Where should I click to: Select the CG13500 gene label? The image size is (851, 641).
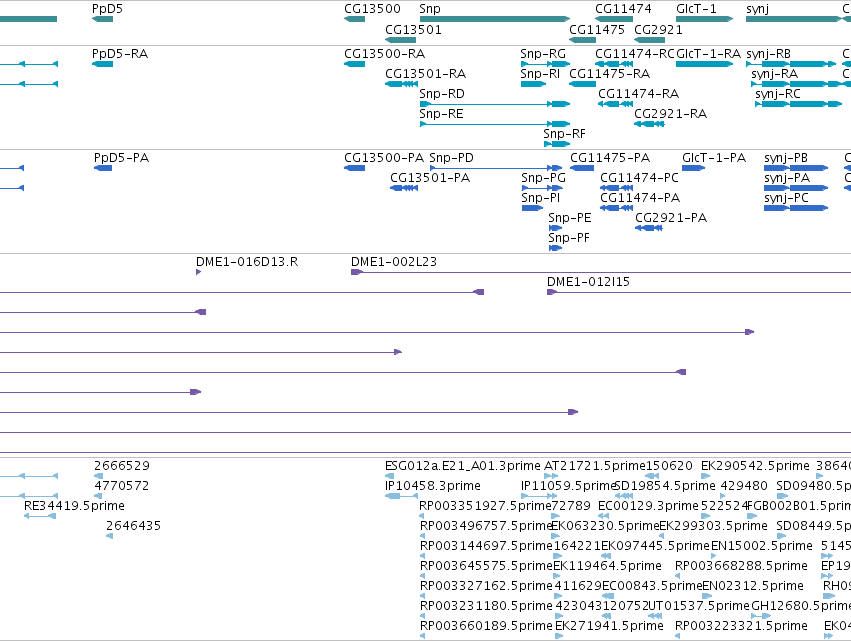(372, 9)
